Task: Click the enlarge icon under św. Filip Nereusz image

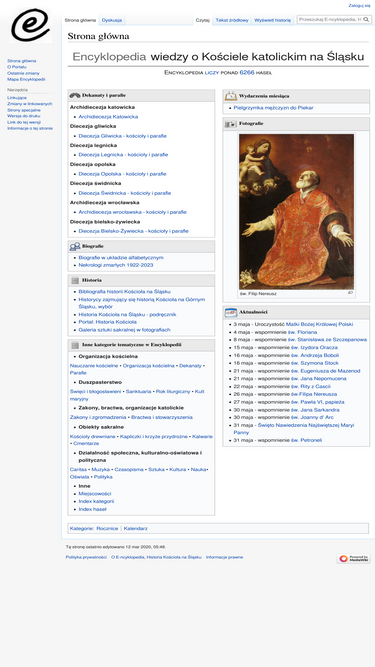Action: [350, 293]
